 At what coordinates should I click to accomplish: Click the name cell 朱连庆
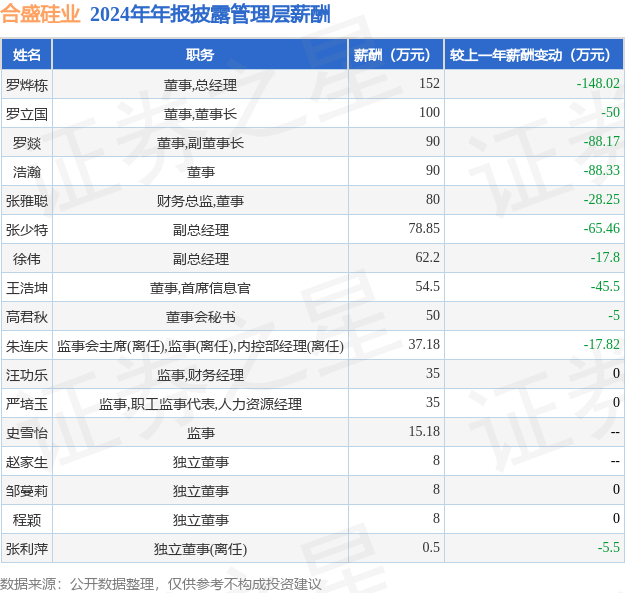27,346
